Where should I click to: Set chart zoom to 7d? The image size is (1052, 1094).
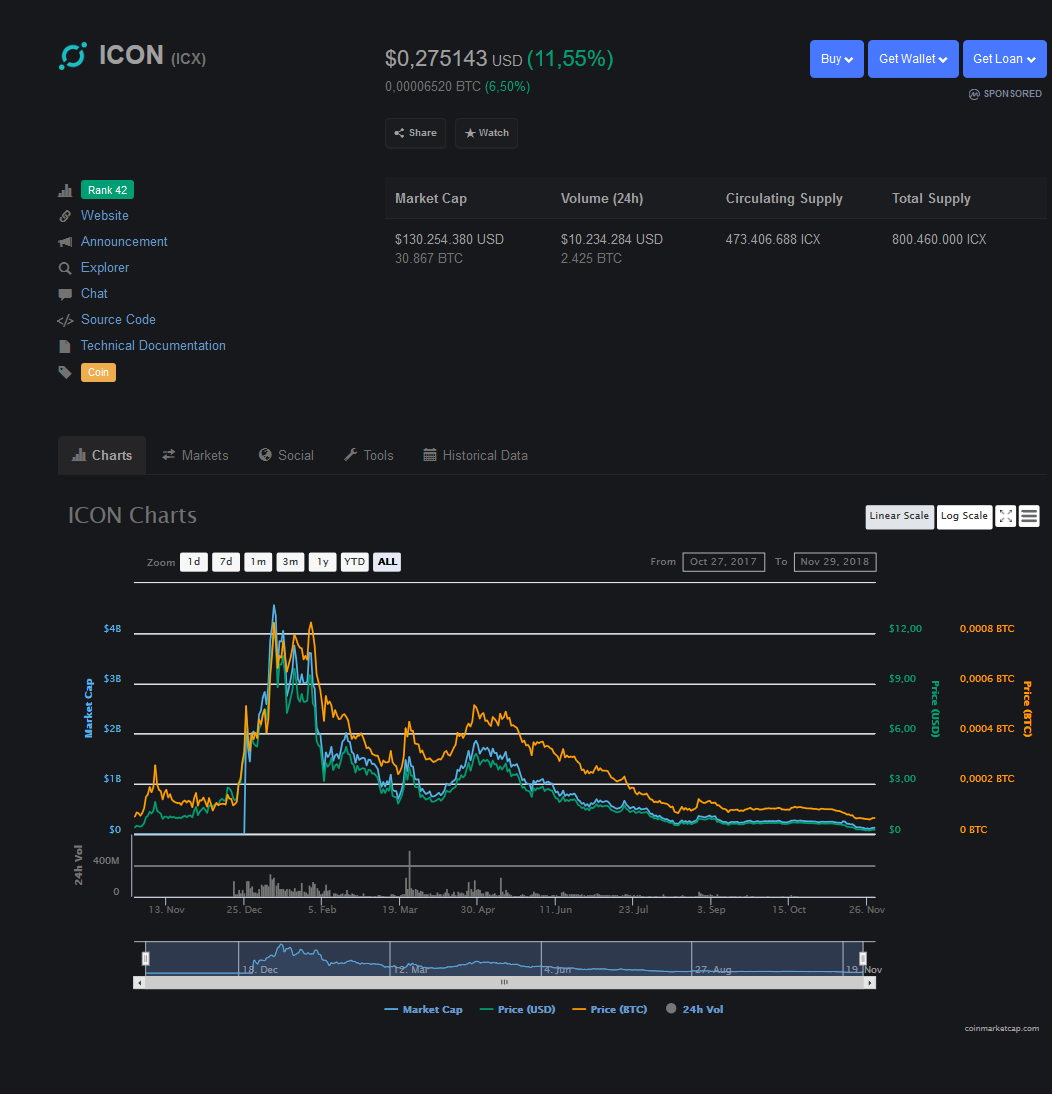(x=226, y=562)
